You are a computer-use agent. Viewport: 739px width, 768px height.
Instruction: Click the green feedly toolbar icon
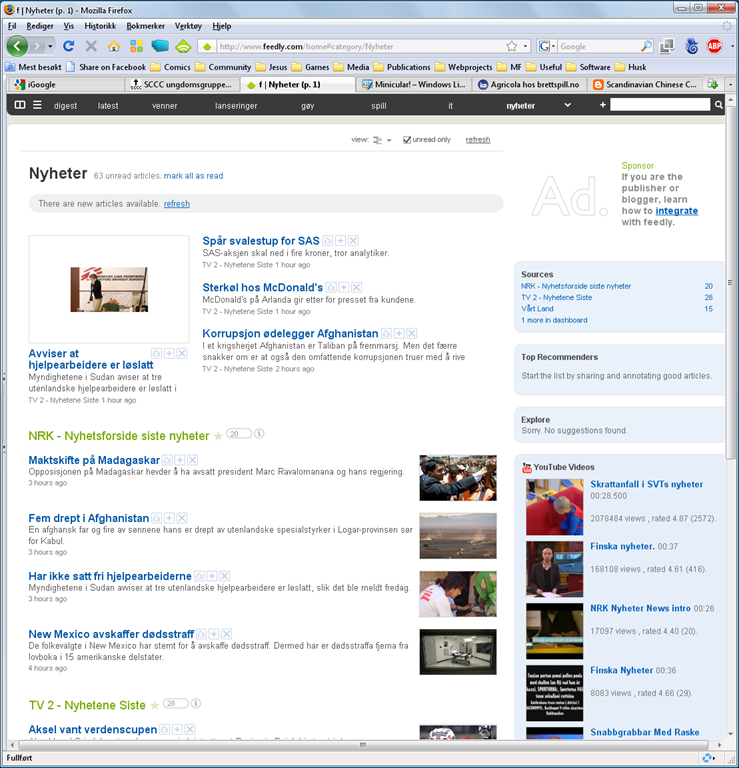click(x=183, y=46)
